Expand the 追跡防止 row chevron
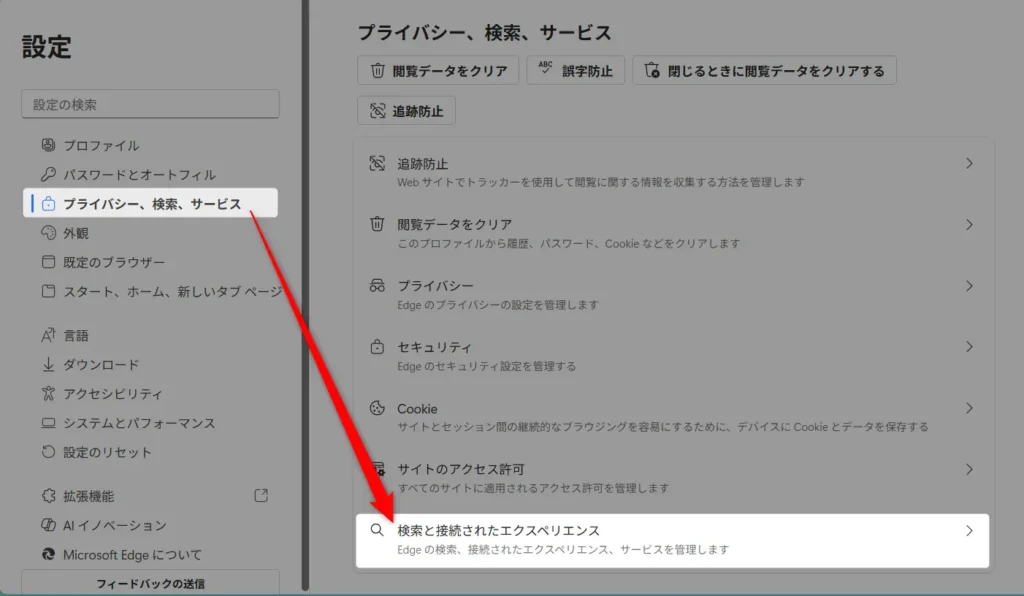The image size is (1024, 596). tap(968, 163)
